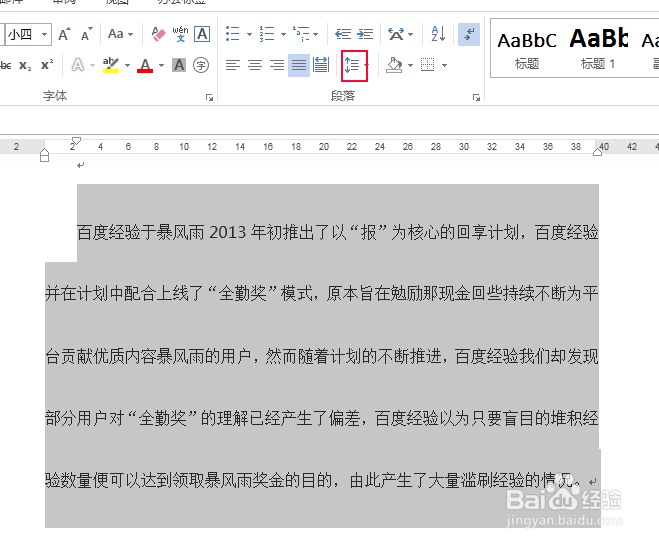Viewport: 659px width, 543px height.
Task: Open borders dropdown arrow
Action: point(445,66)
